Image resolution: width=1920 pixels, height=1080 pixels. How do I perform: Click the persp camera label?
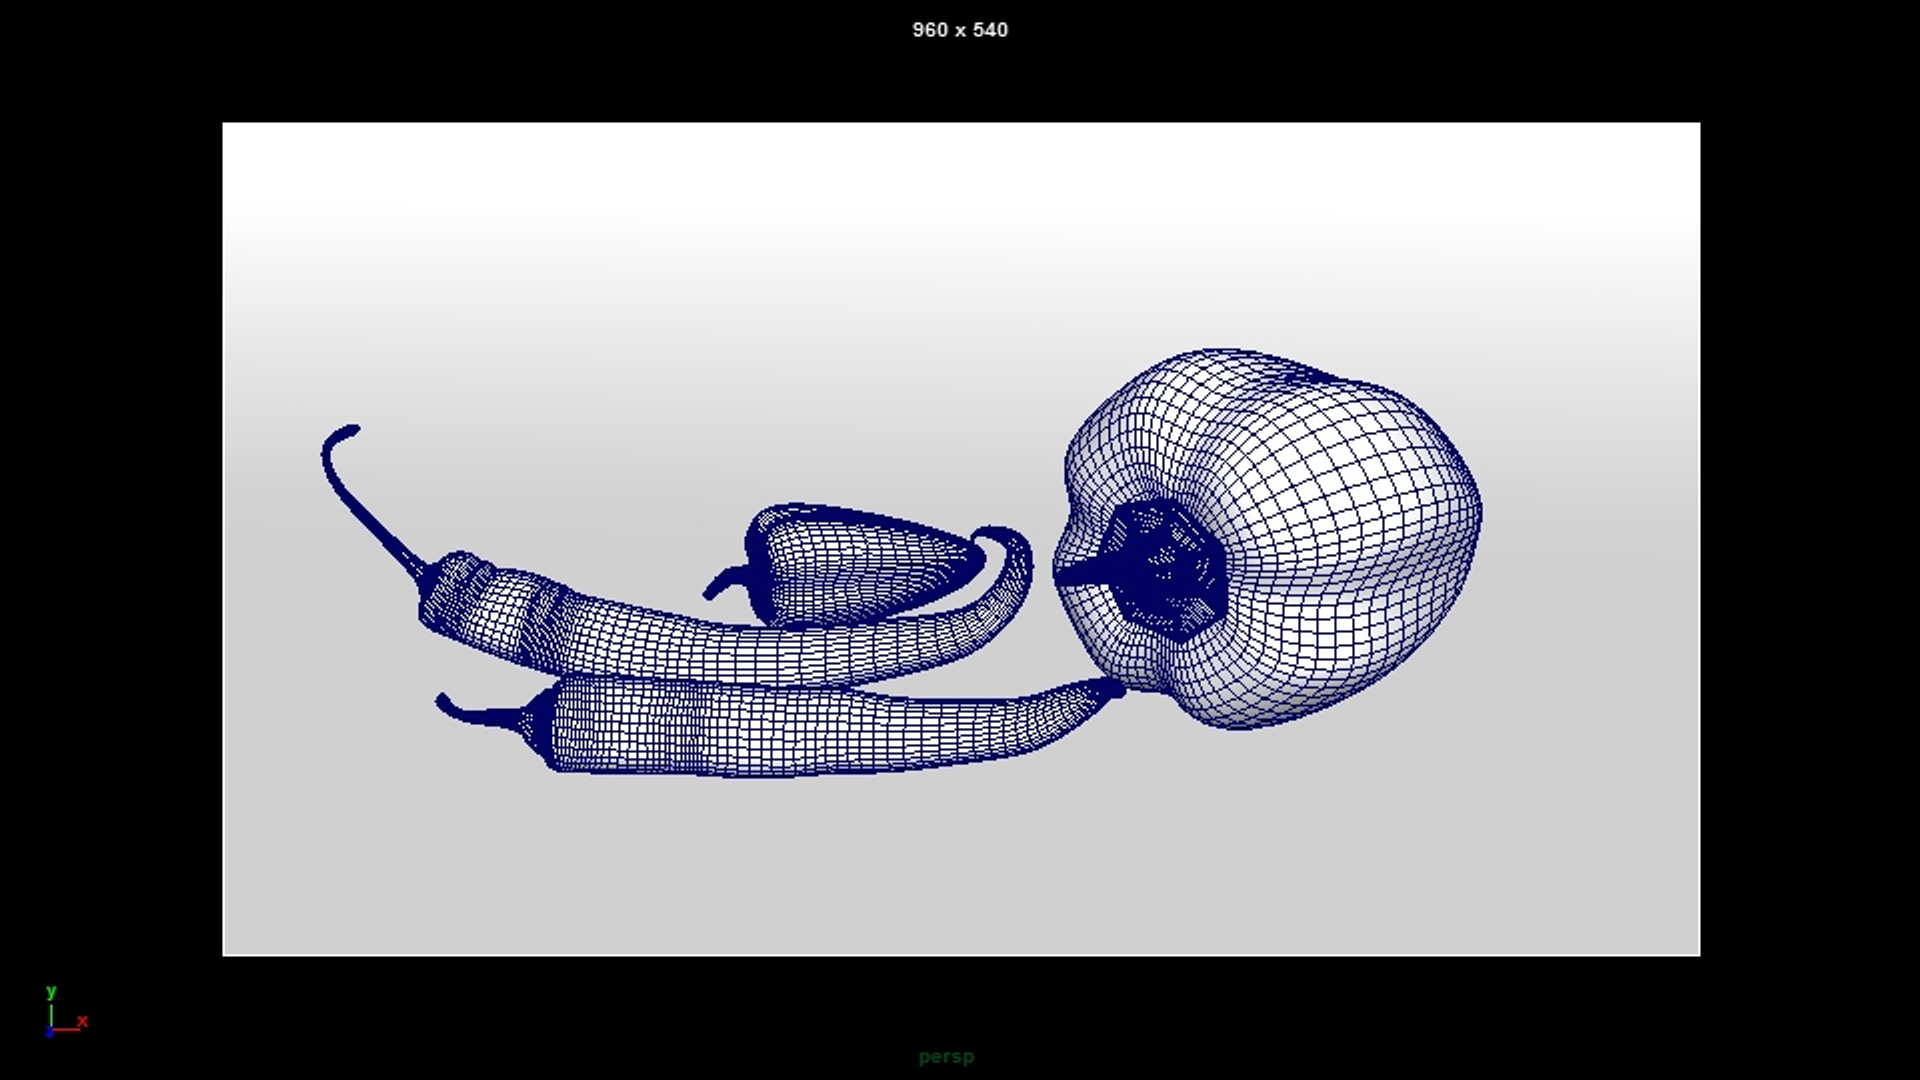pos(946,1056)
